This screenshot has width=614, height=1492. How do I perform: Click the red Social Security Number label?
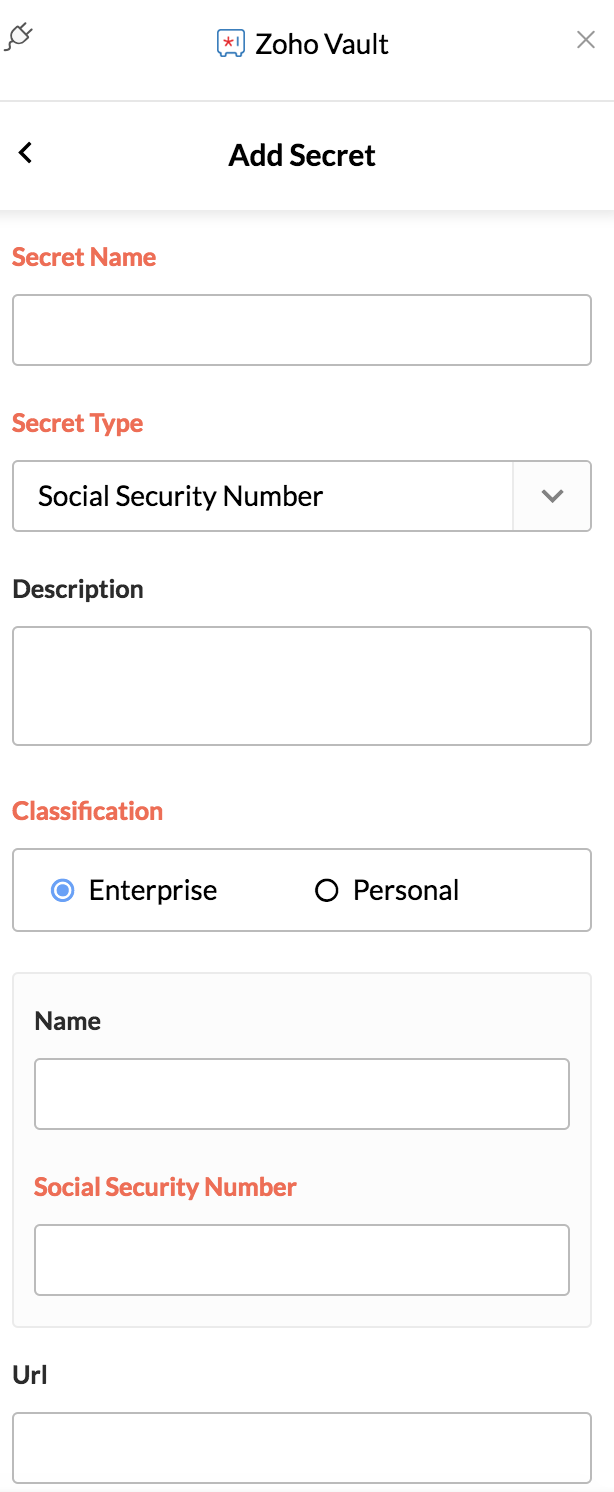pos(166,1187)
